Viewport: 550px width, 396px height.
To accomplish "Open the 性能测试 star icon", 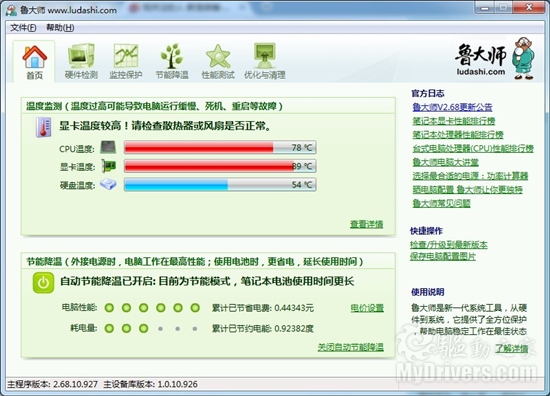I will click(x=218, y=56).
